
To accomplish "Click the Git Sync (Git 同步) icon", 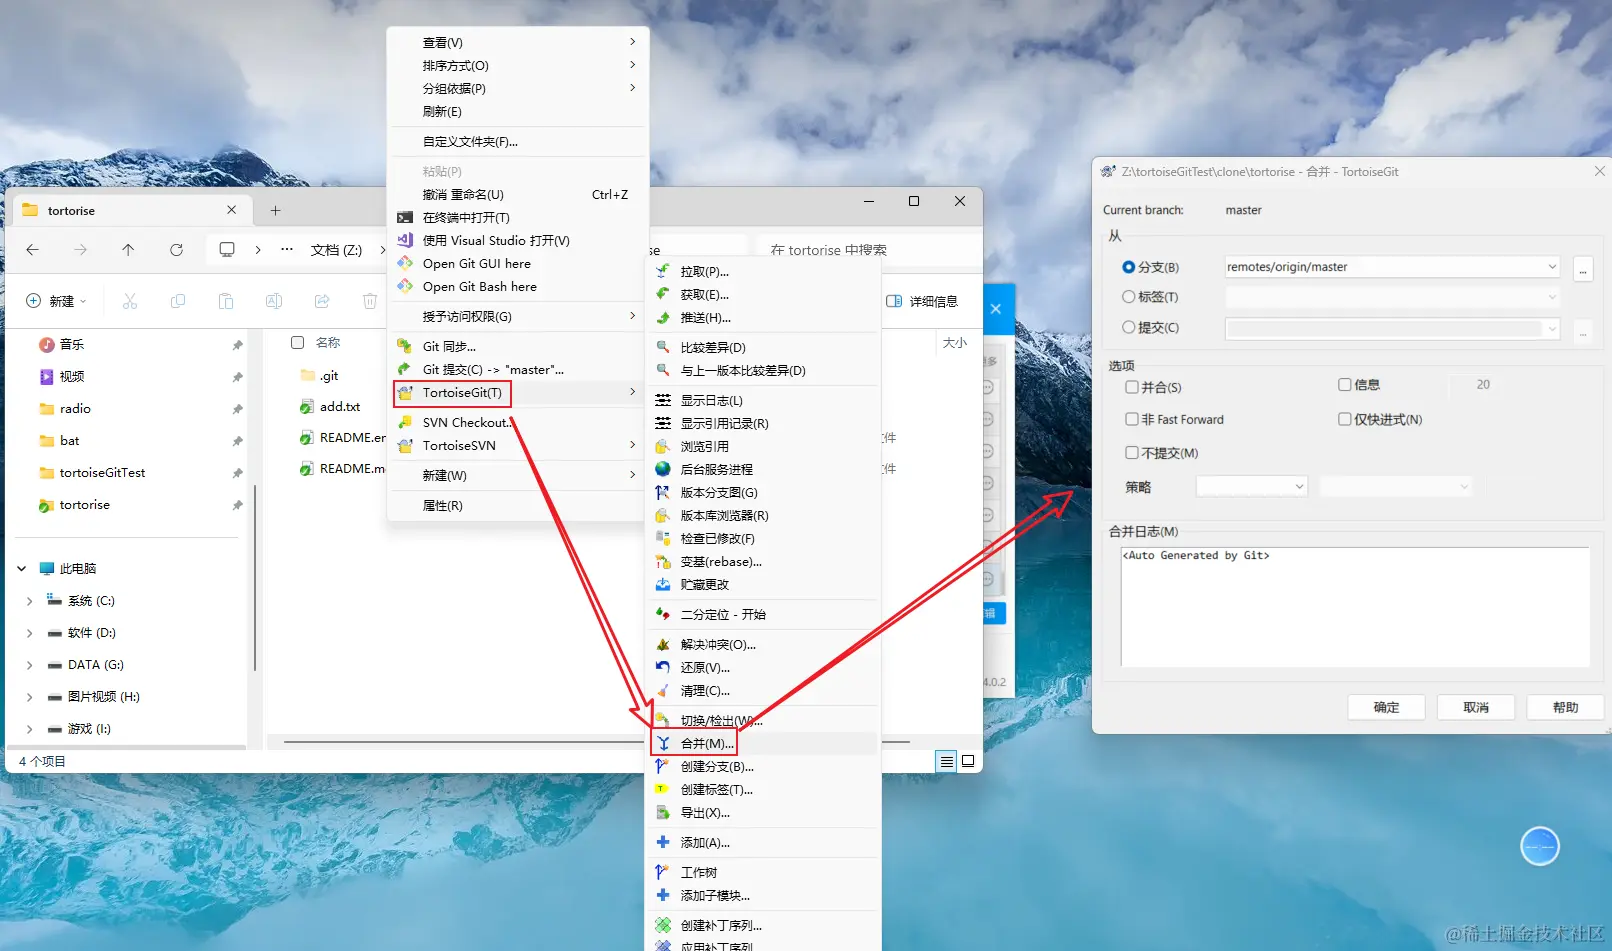I will [x=404, y=346].
